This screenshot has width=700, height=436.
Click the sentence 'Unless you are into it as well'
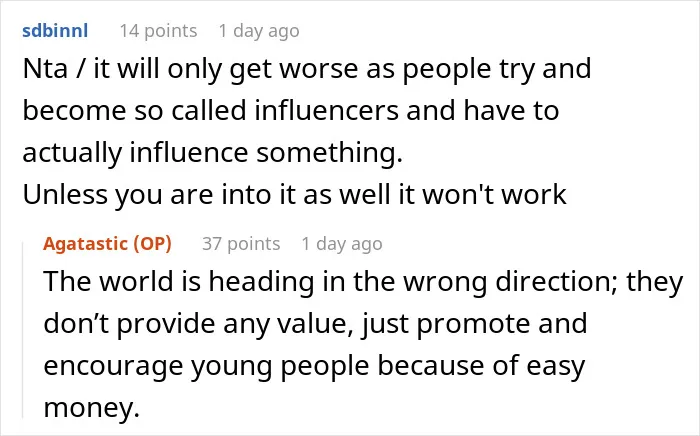pos(206,195)
